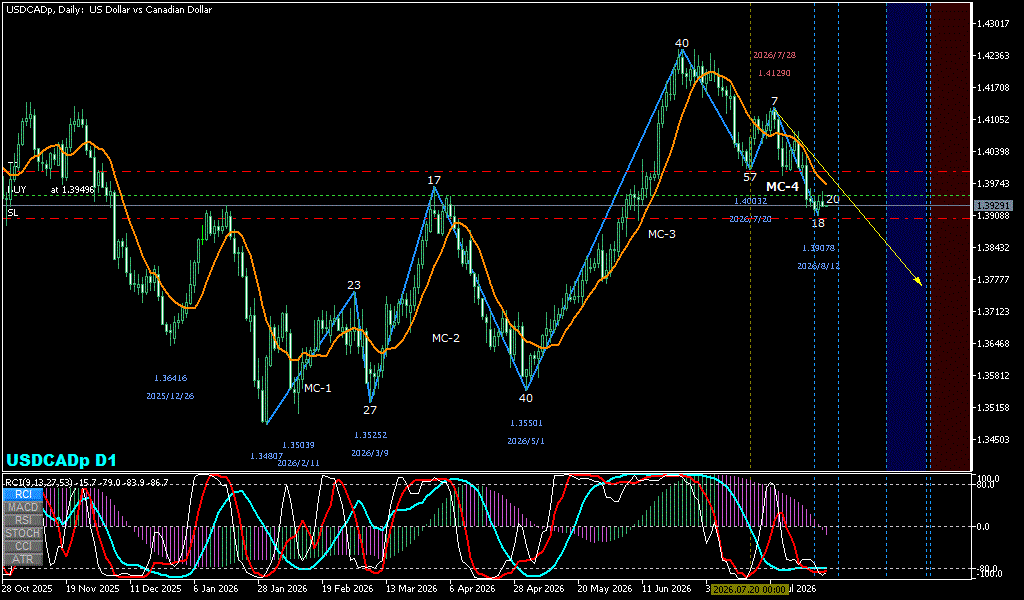This screenshot has width=1024, height=600.
Task: Select the RCI indicator button
Action: (24, 494)
